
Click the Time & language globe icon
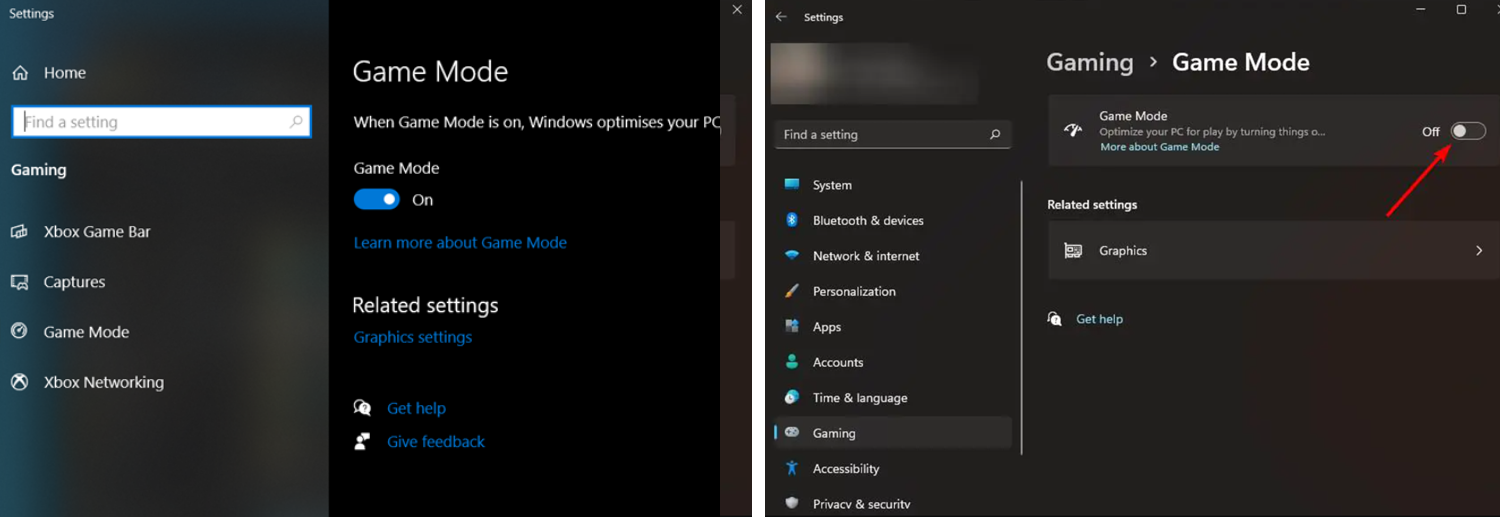pyautogui.click(x=792, y=398)
